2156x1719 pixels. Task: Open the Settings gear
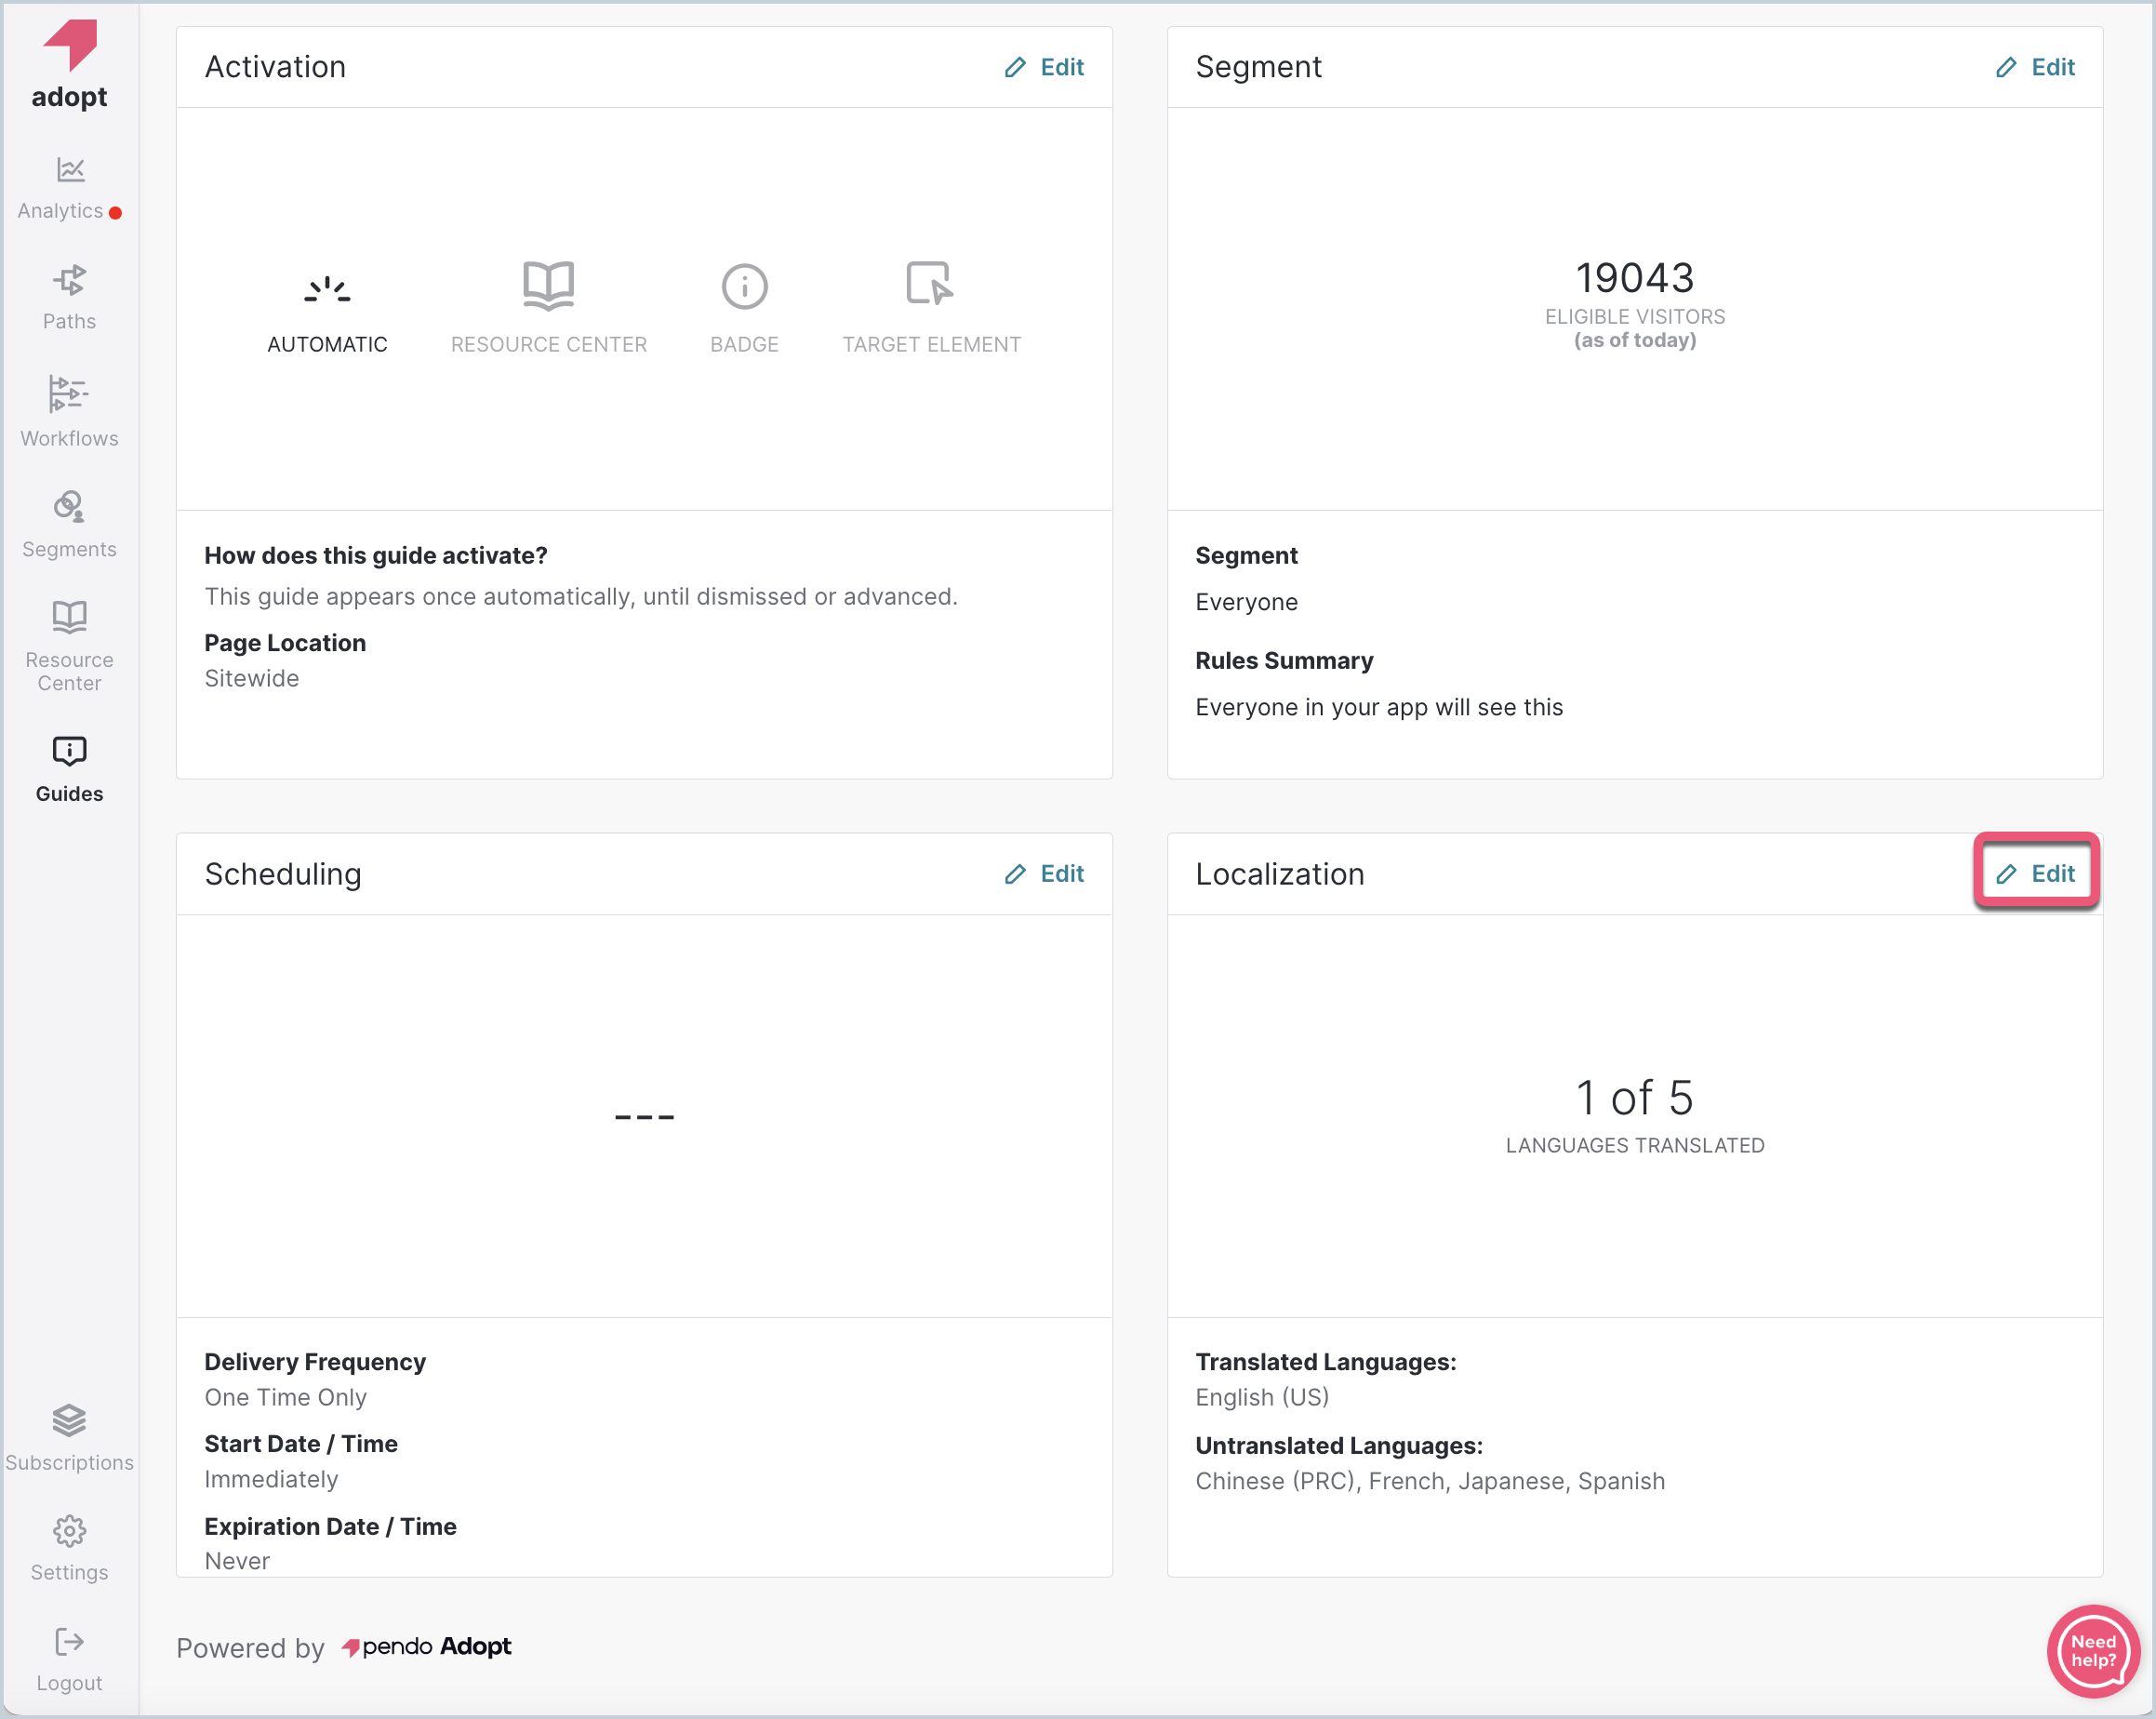tap(69, 1547)
